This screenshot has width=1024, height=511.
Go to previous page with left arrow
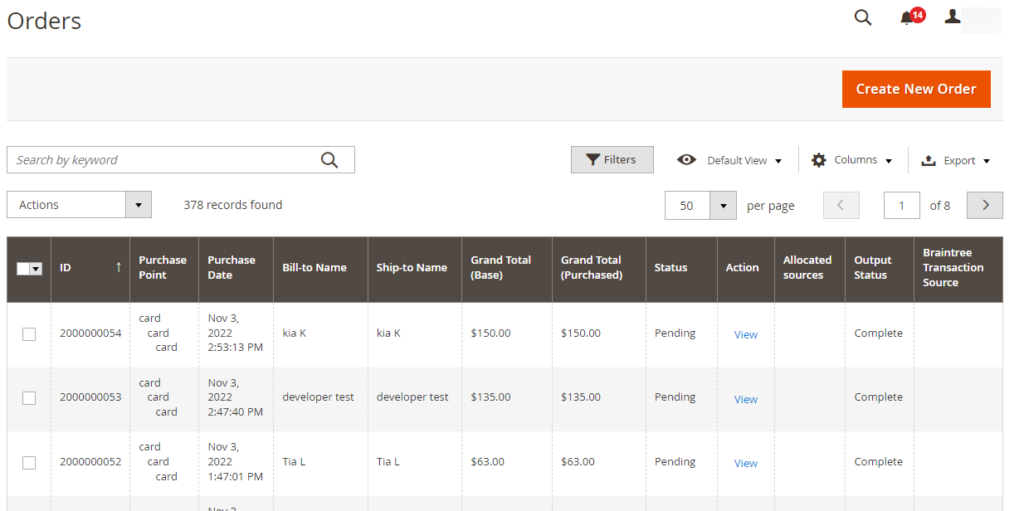point(840,205)
